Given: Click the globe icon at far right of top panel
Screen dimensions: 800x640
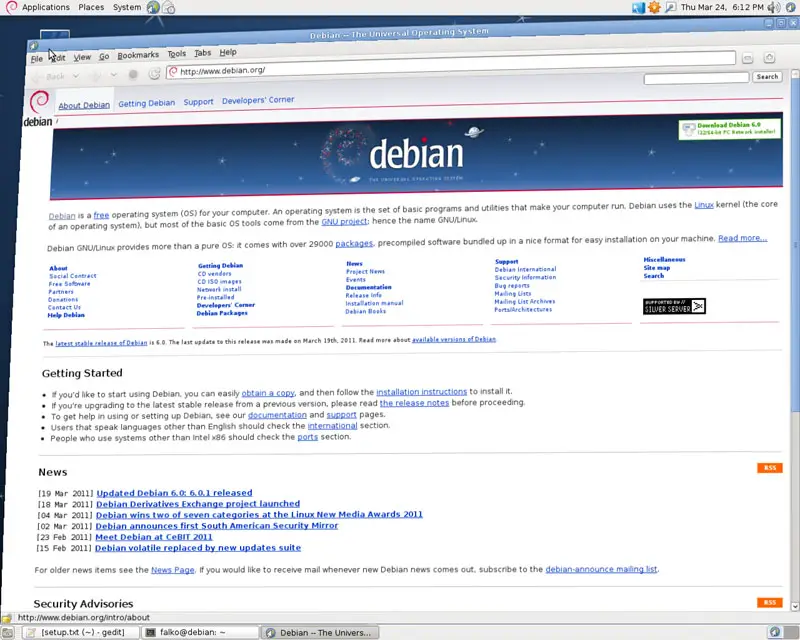Looking at the screenshot, I should [791, 7].
